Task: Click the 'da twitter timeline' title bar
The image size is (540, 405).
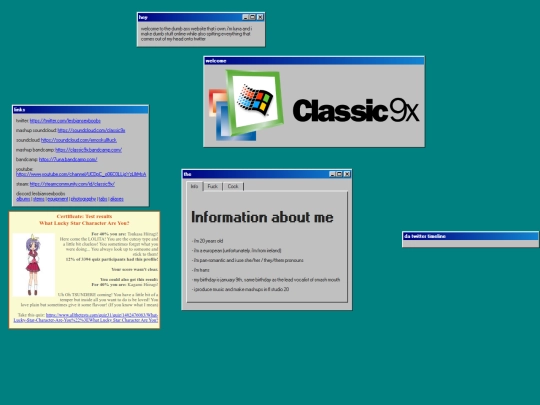Action: [x=470, y=236]
